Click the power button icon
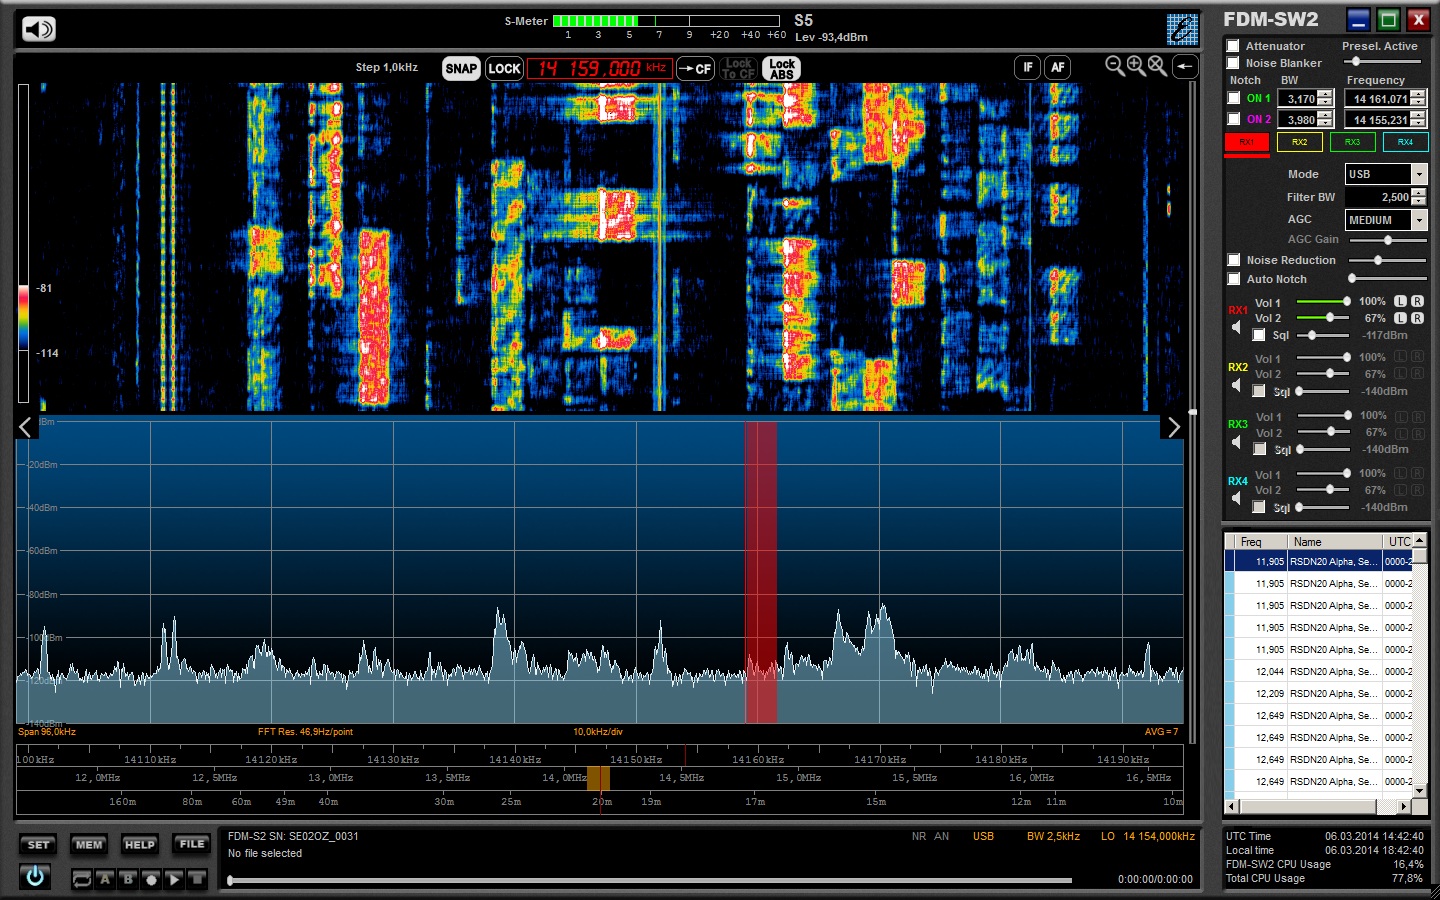Screen dimensions: 1440x900 [x=35, y=877]
